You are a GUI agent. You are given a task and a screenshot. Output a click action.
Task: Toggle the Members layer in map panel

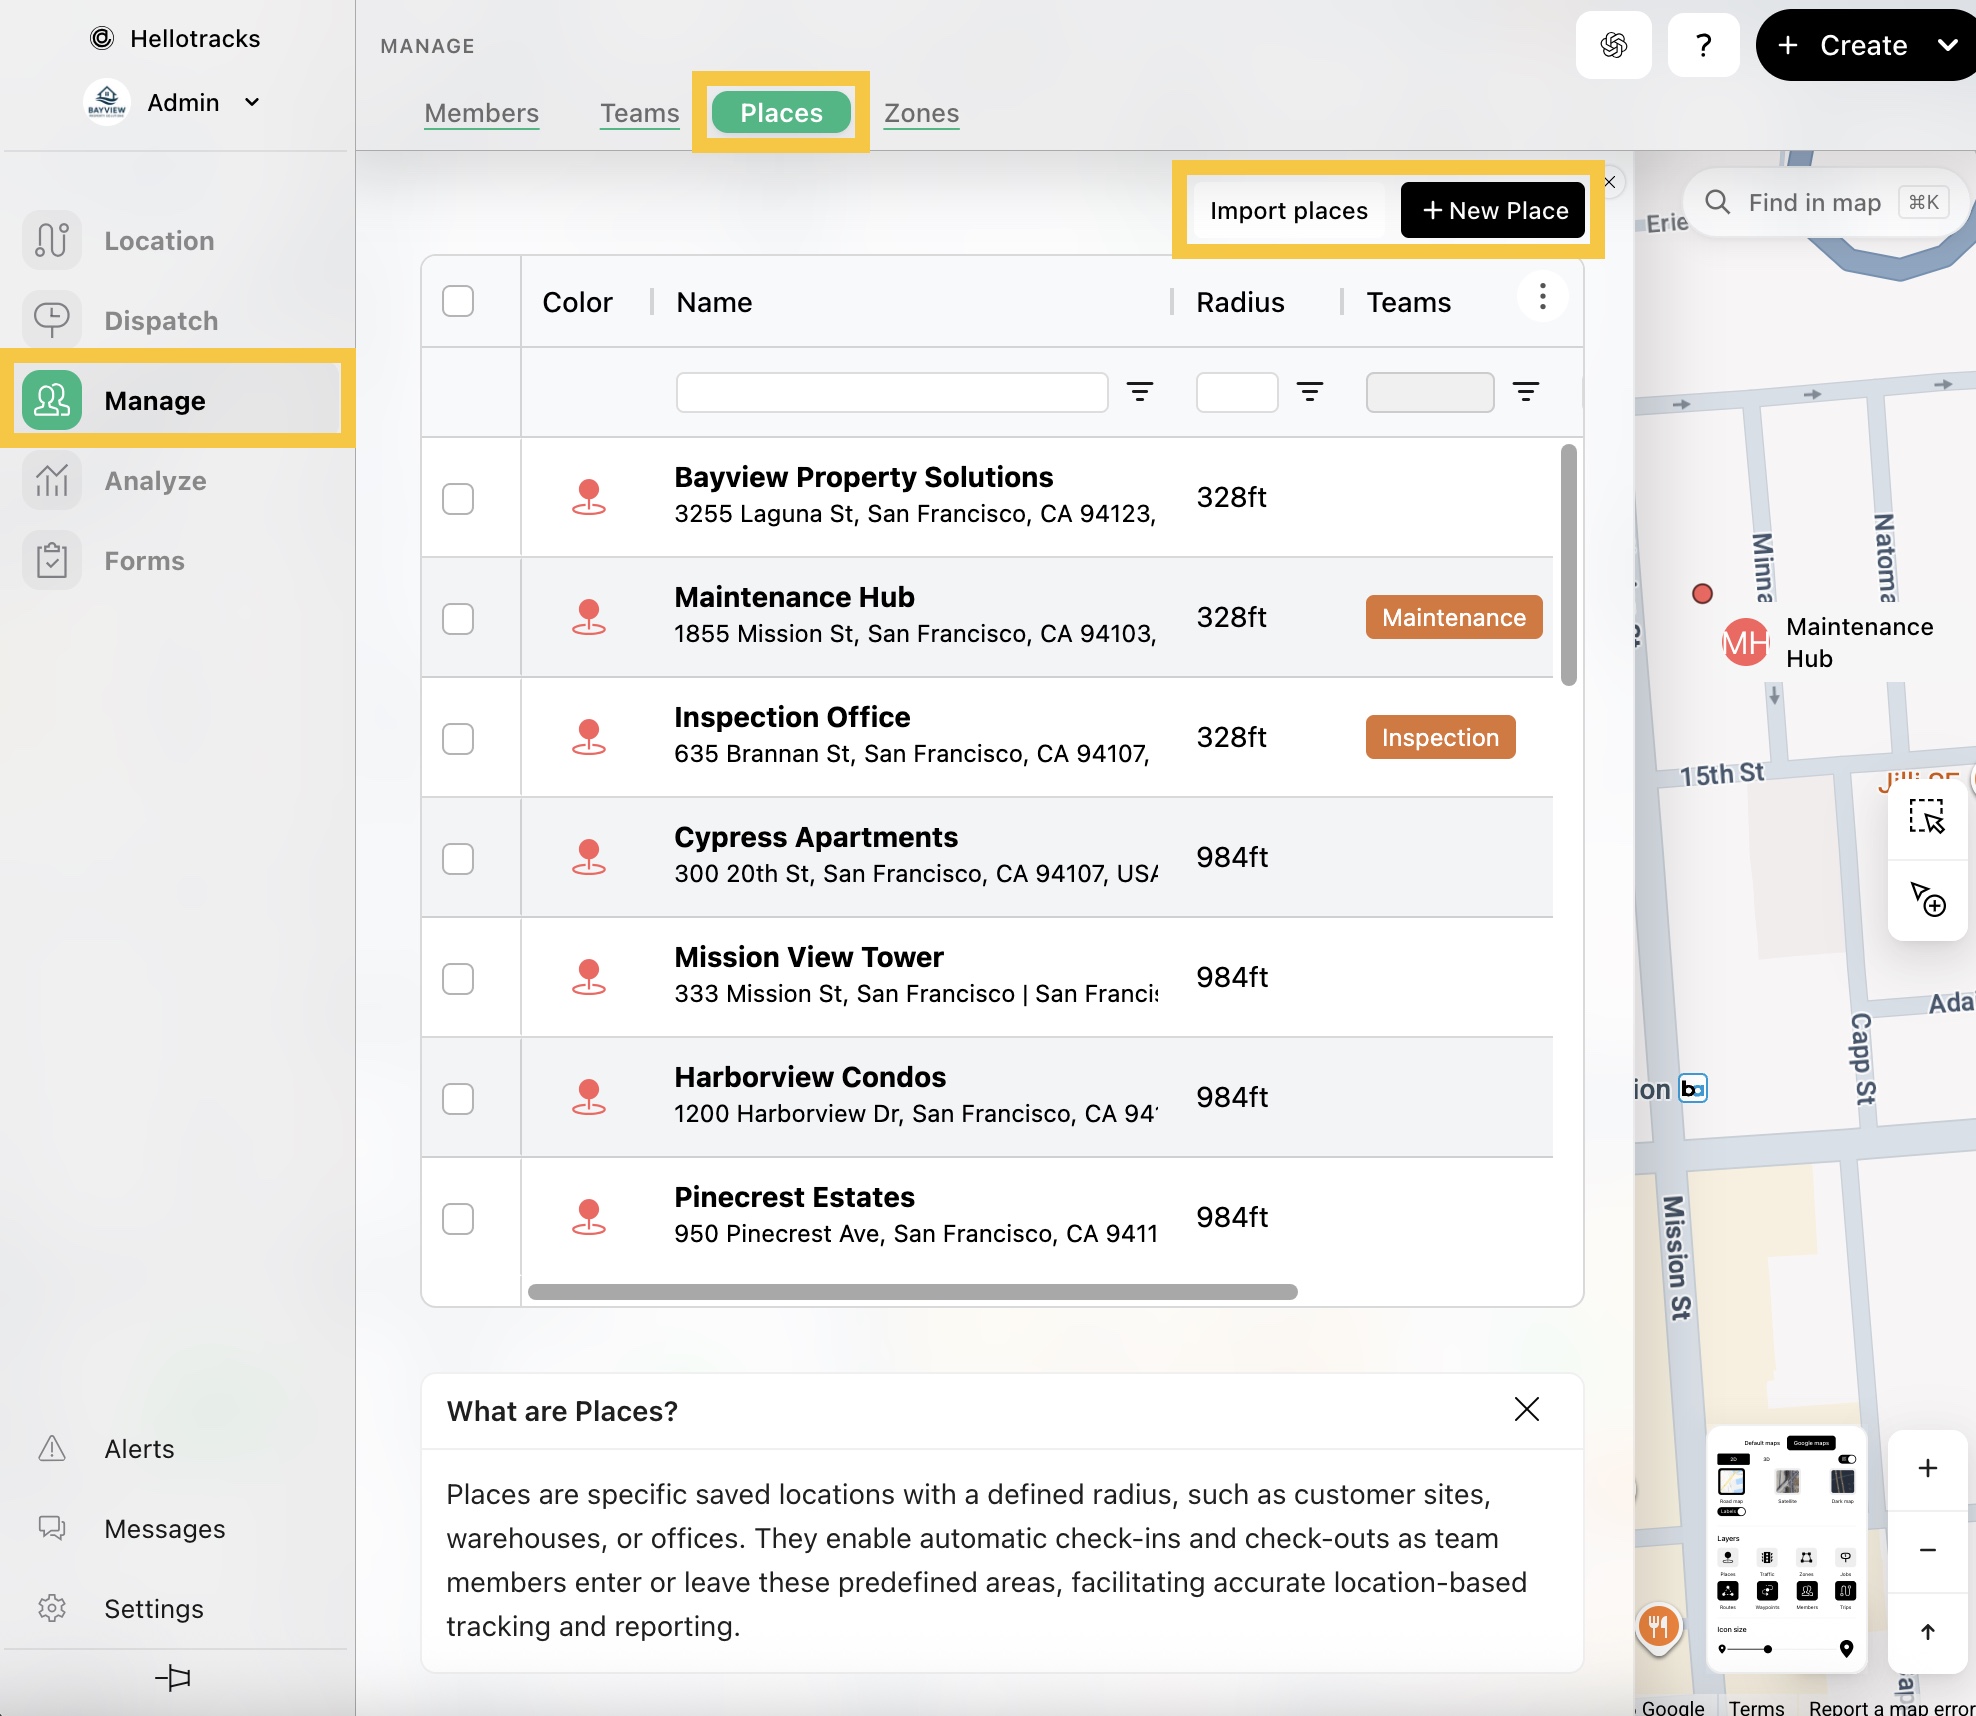1807,1590
